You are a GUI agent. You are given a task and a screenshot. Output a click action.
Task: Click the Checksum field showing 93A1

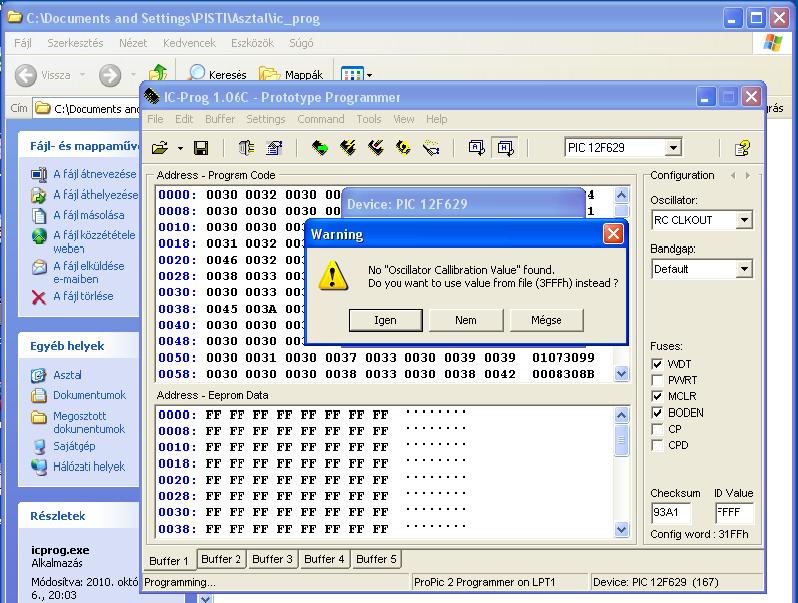coord(671,512)
